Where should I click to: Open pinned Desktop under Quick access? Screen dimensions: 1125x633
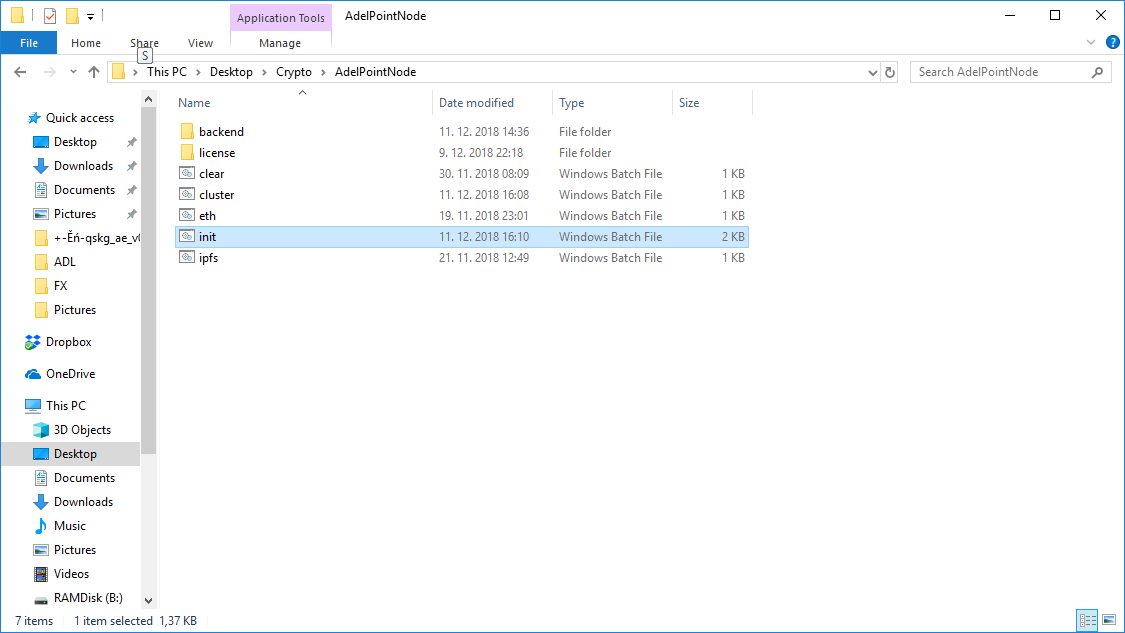tap(75, 142)
